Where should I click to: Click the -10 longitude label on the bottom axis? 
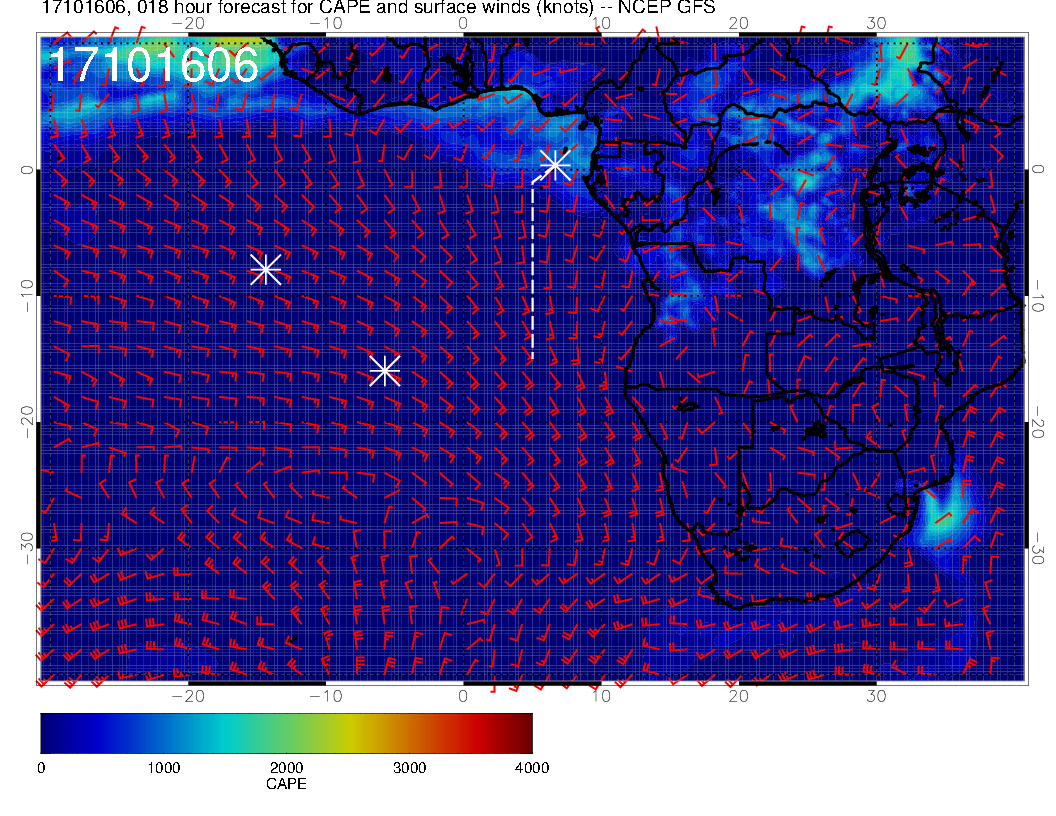click(326, 696)
